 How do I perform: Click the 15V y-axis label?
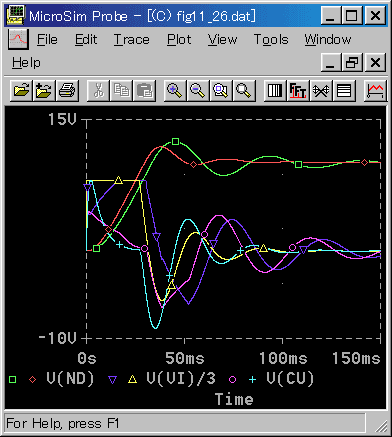click(62, 119)
